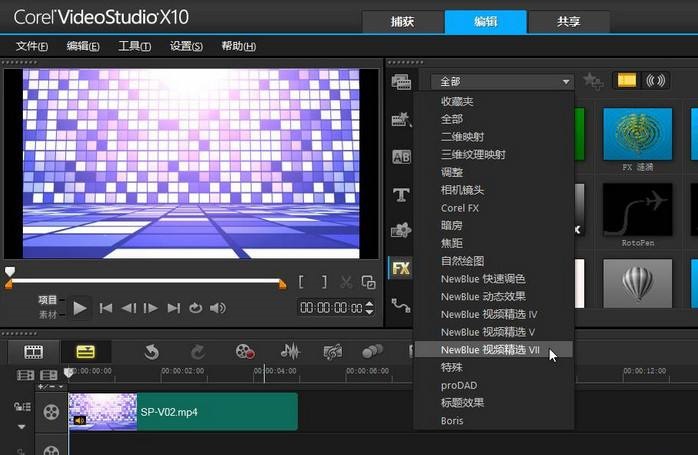Click the Split clip scissors icon
The image size is (698, 455).
(x=346, y=283)
